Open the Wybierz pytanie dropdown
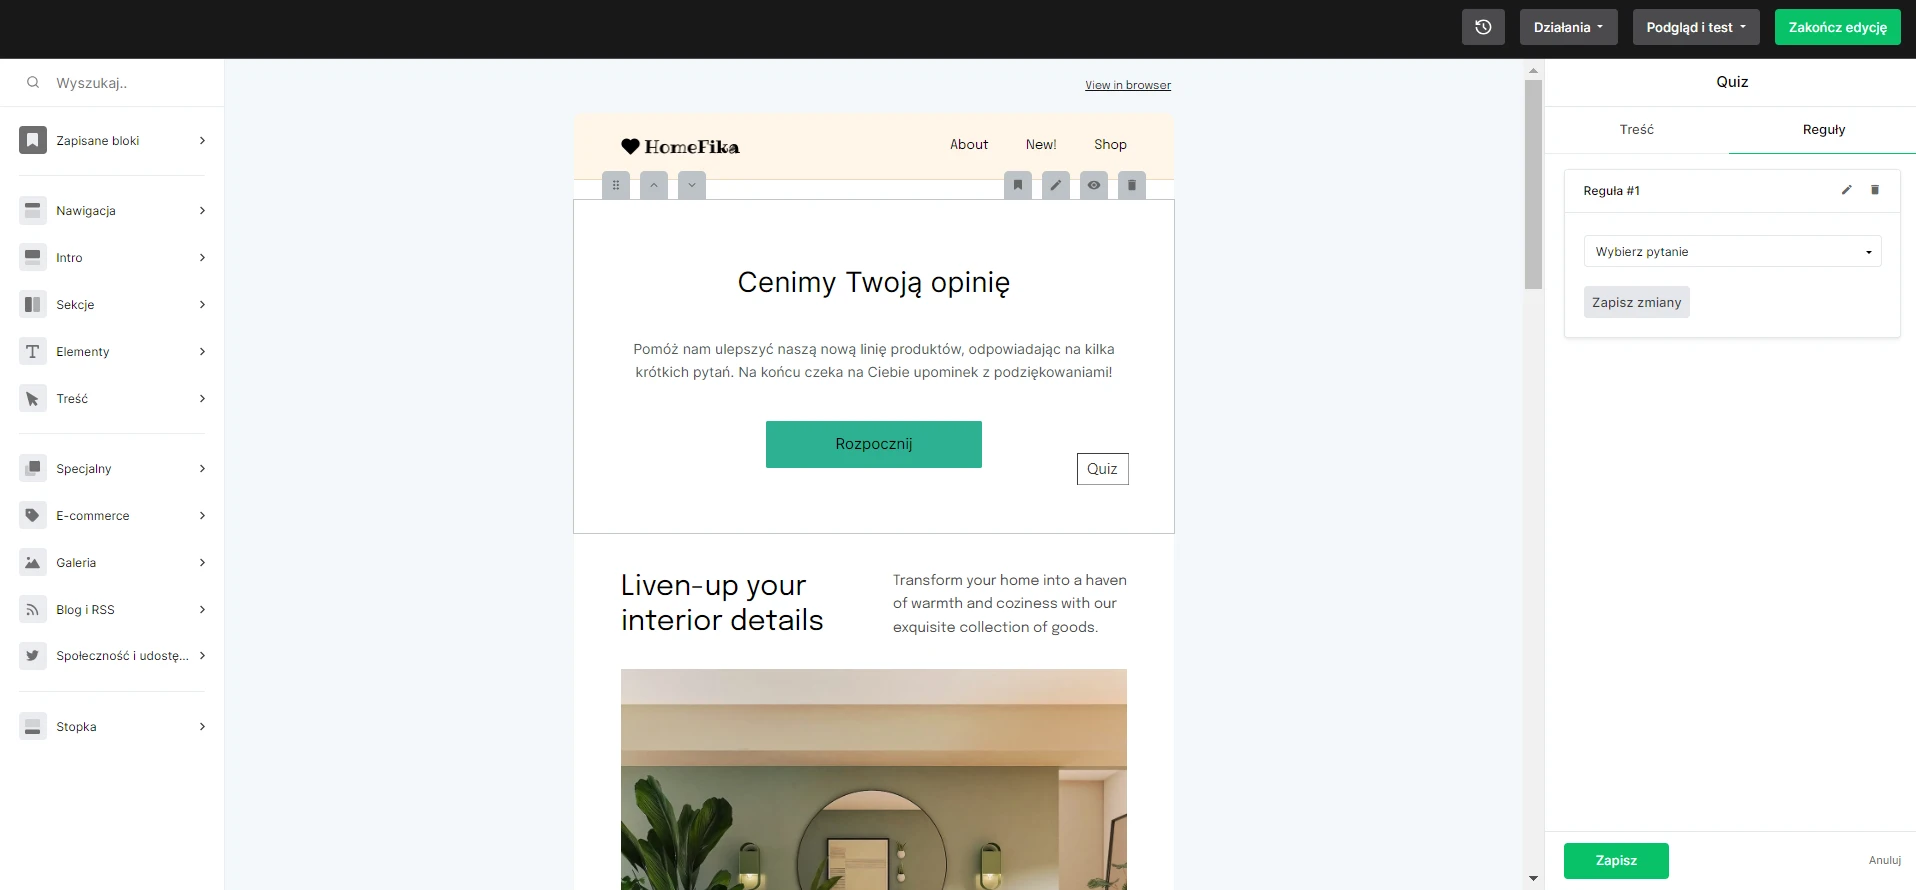The image size is (1916, 890). coord(1732,251)
